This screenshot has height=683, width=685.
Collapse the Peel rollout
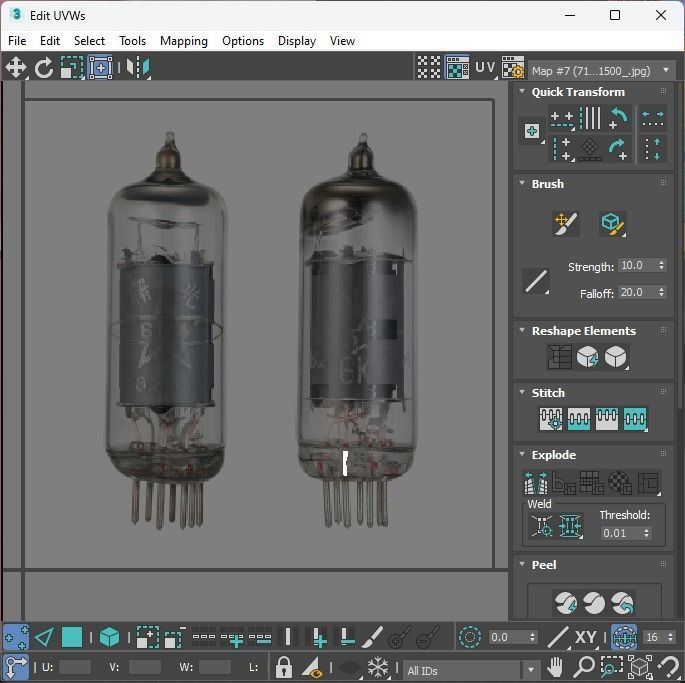(522, 564)
